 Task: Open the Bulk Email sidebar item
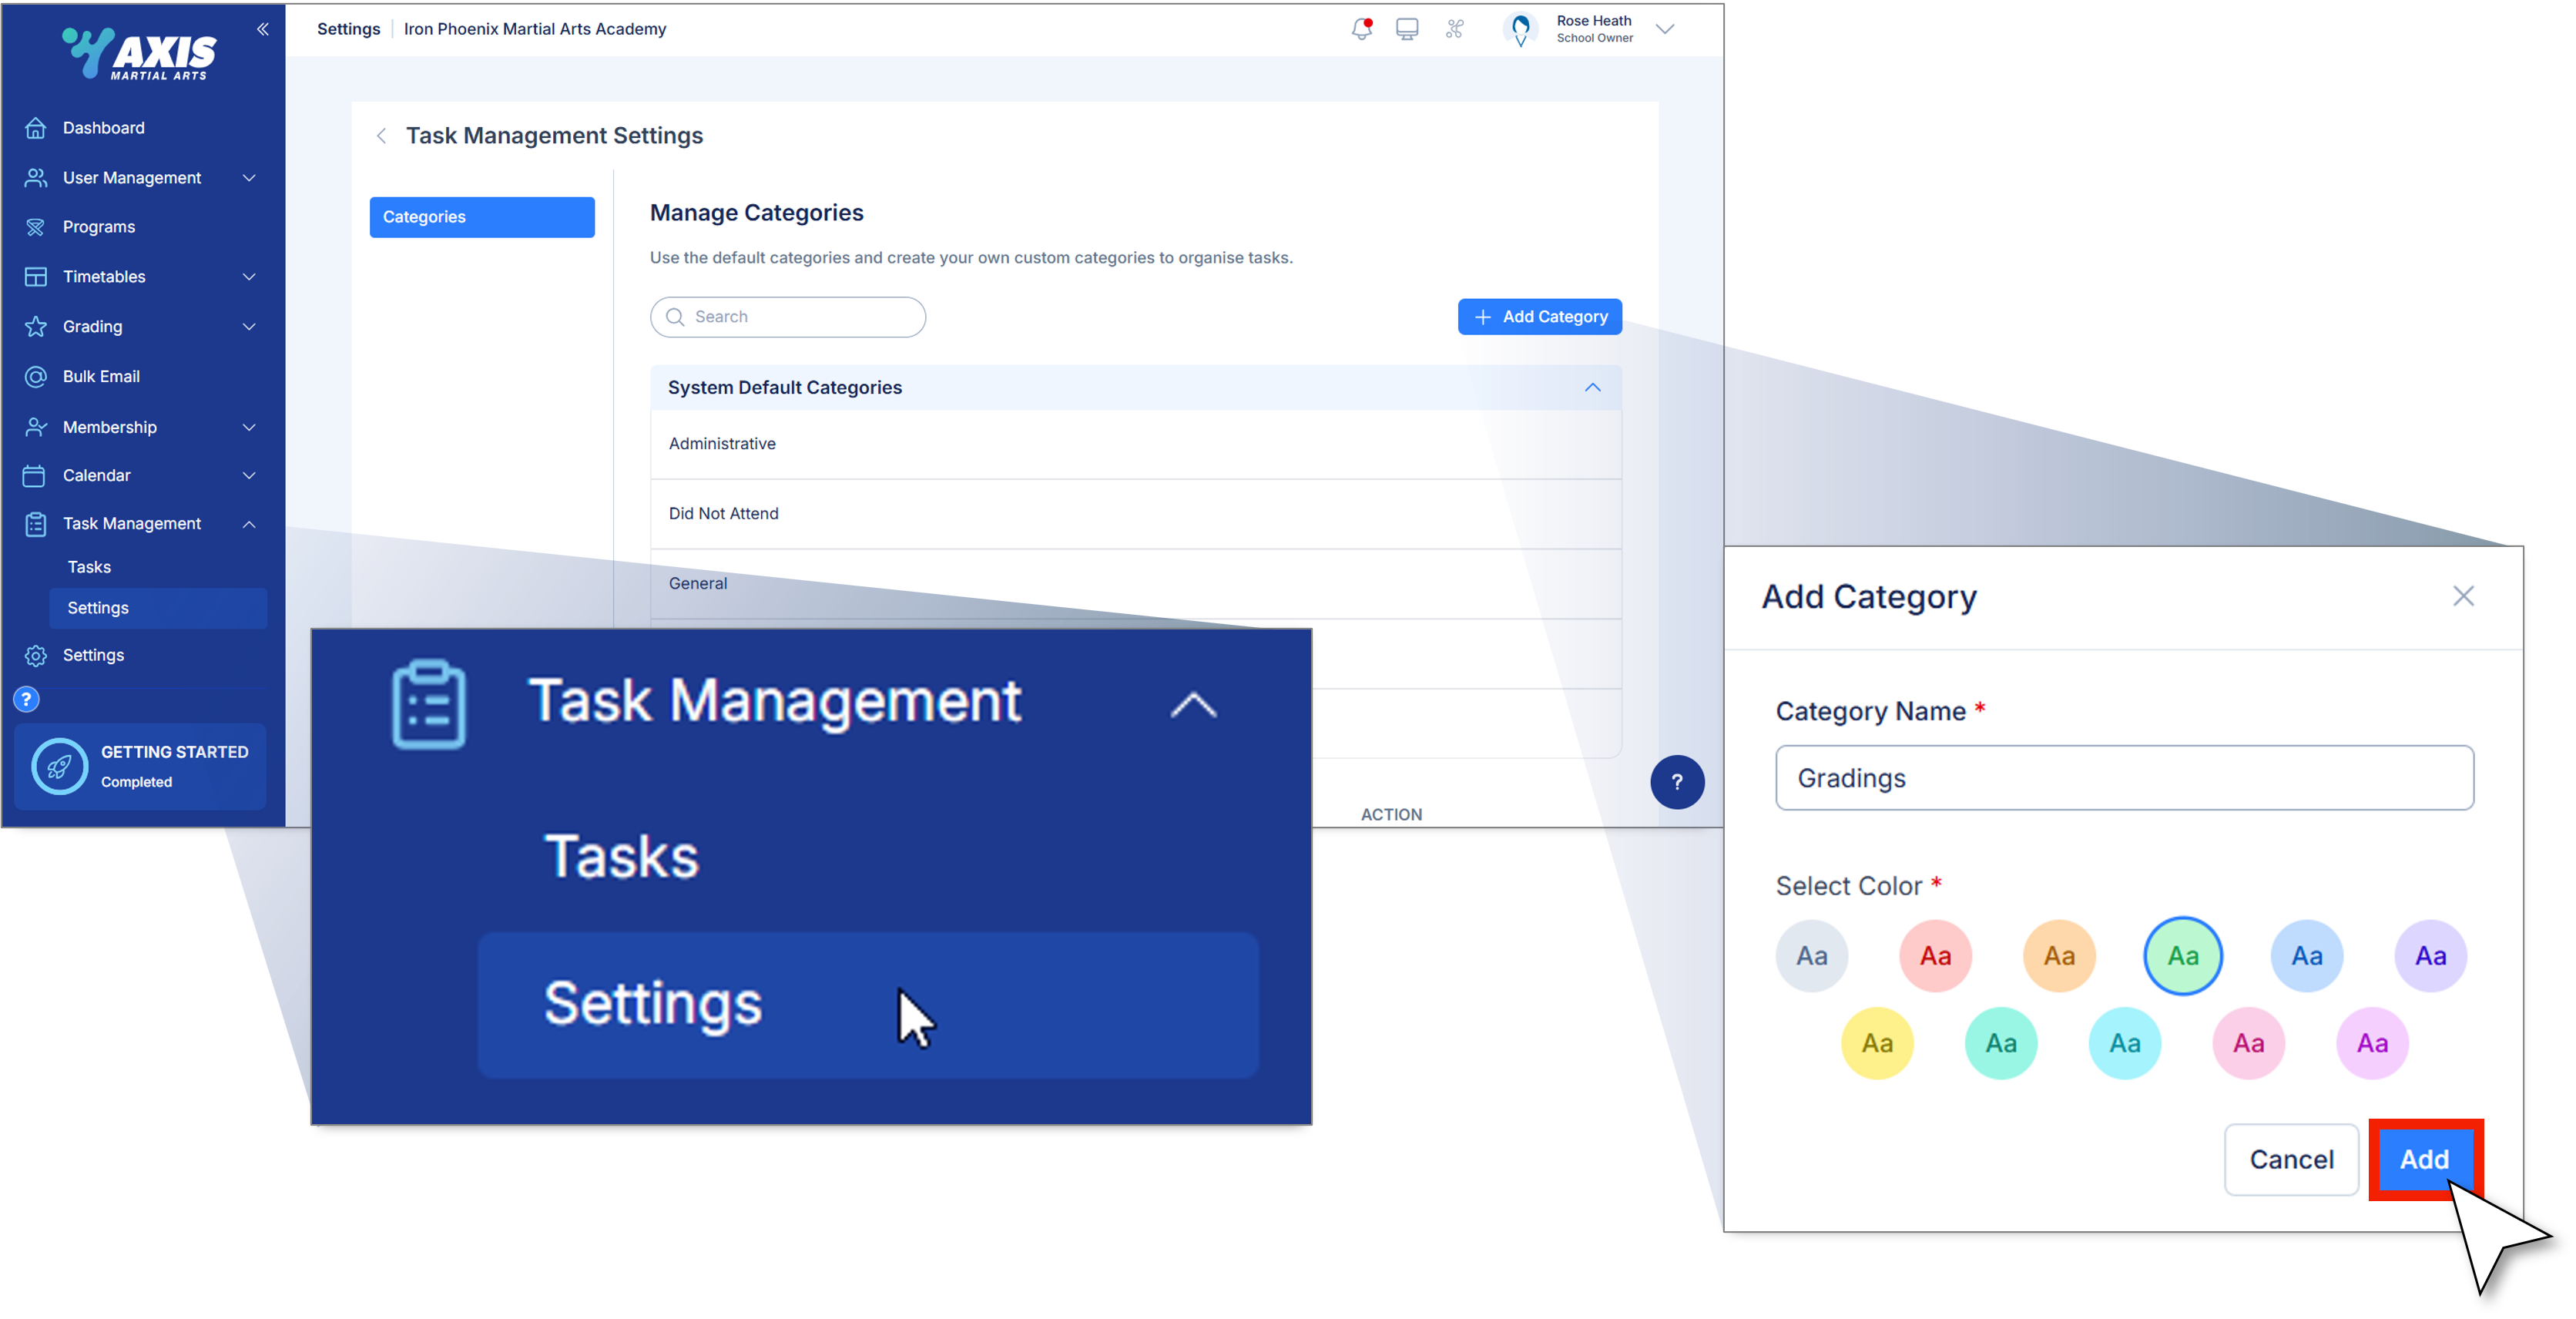tap(101, 377)
